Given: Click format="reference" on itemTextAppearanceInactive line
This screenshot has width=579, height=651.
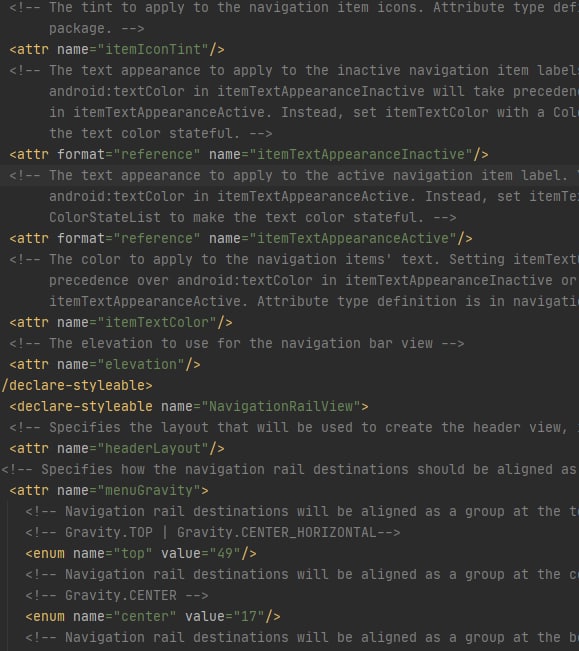Looking at the screenshot, I should click(129, 154).
